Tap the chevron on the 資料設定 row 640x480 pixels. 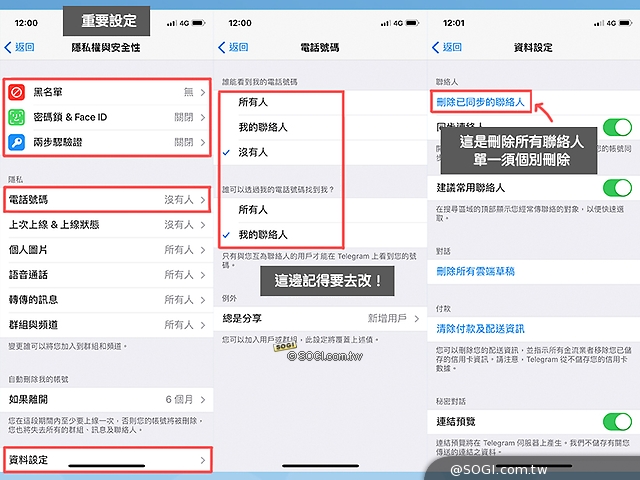pyautogui.click(x=203, y=460)
